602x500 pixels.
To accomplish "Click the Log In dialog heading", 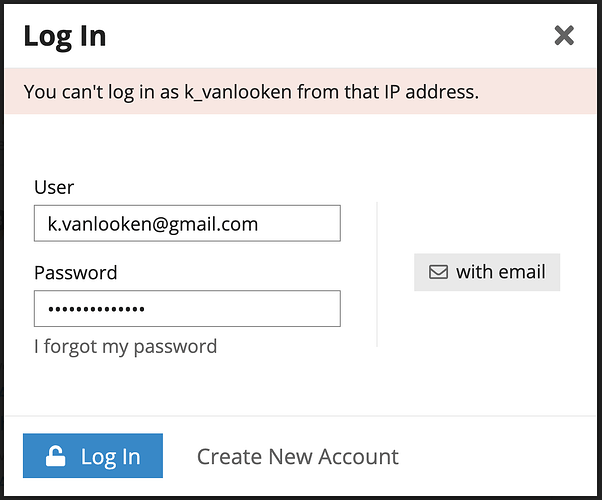I will click(64, 36).
